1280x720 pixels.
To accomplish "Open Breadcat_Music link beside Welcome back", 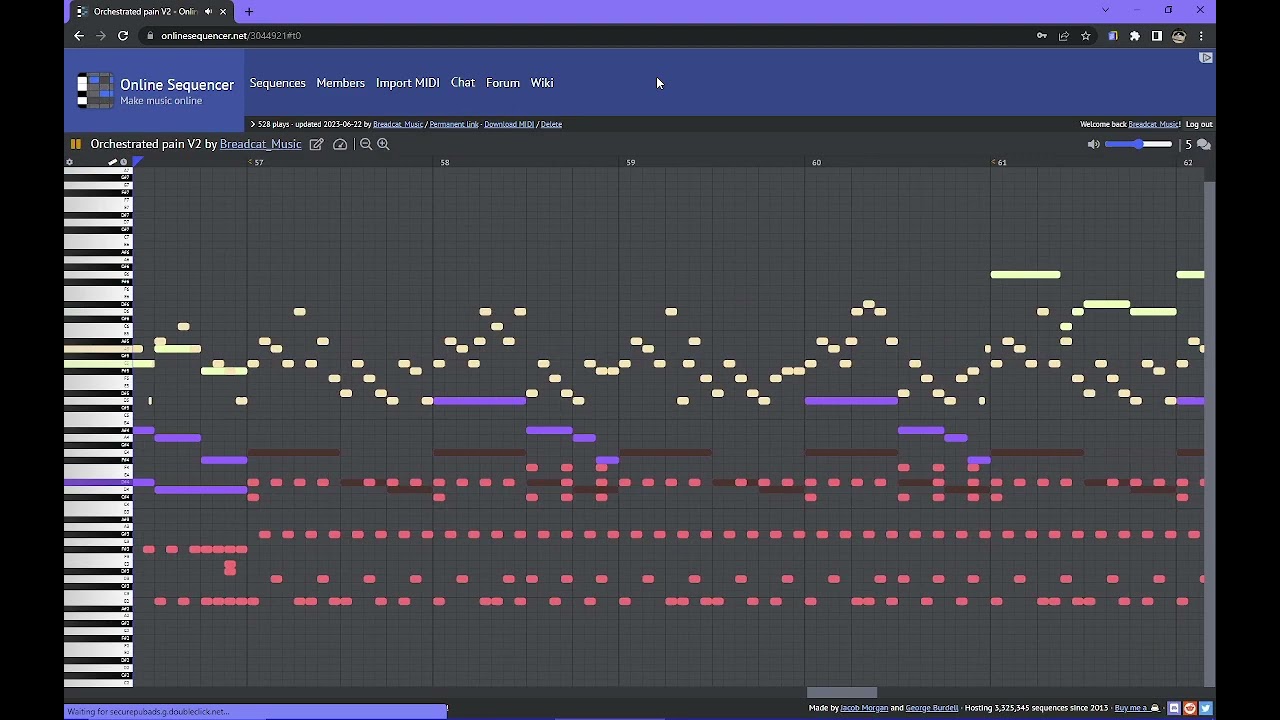I will coord(1154,124).
